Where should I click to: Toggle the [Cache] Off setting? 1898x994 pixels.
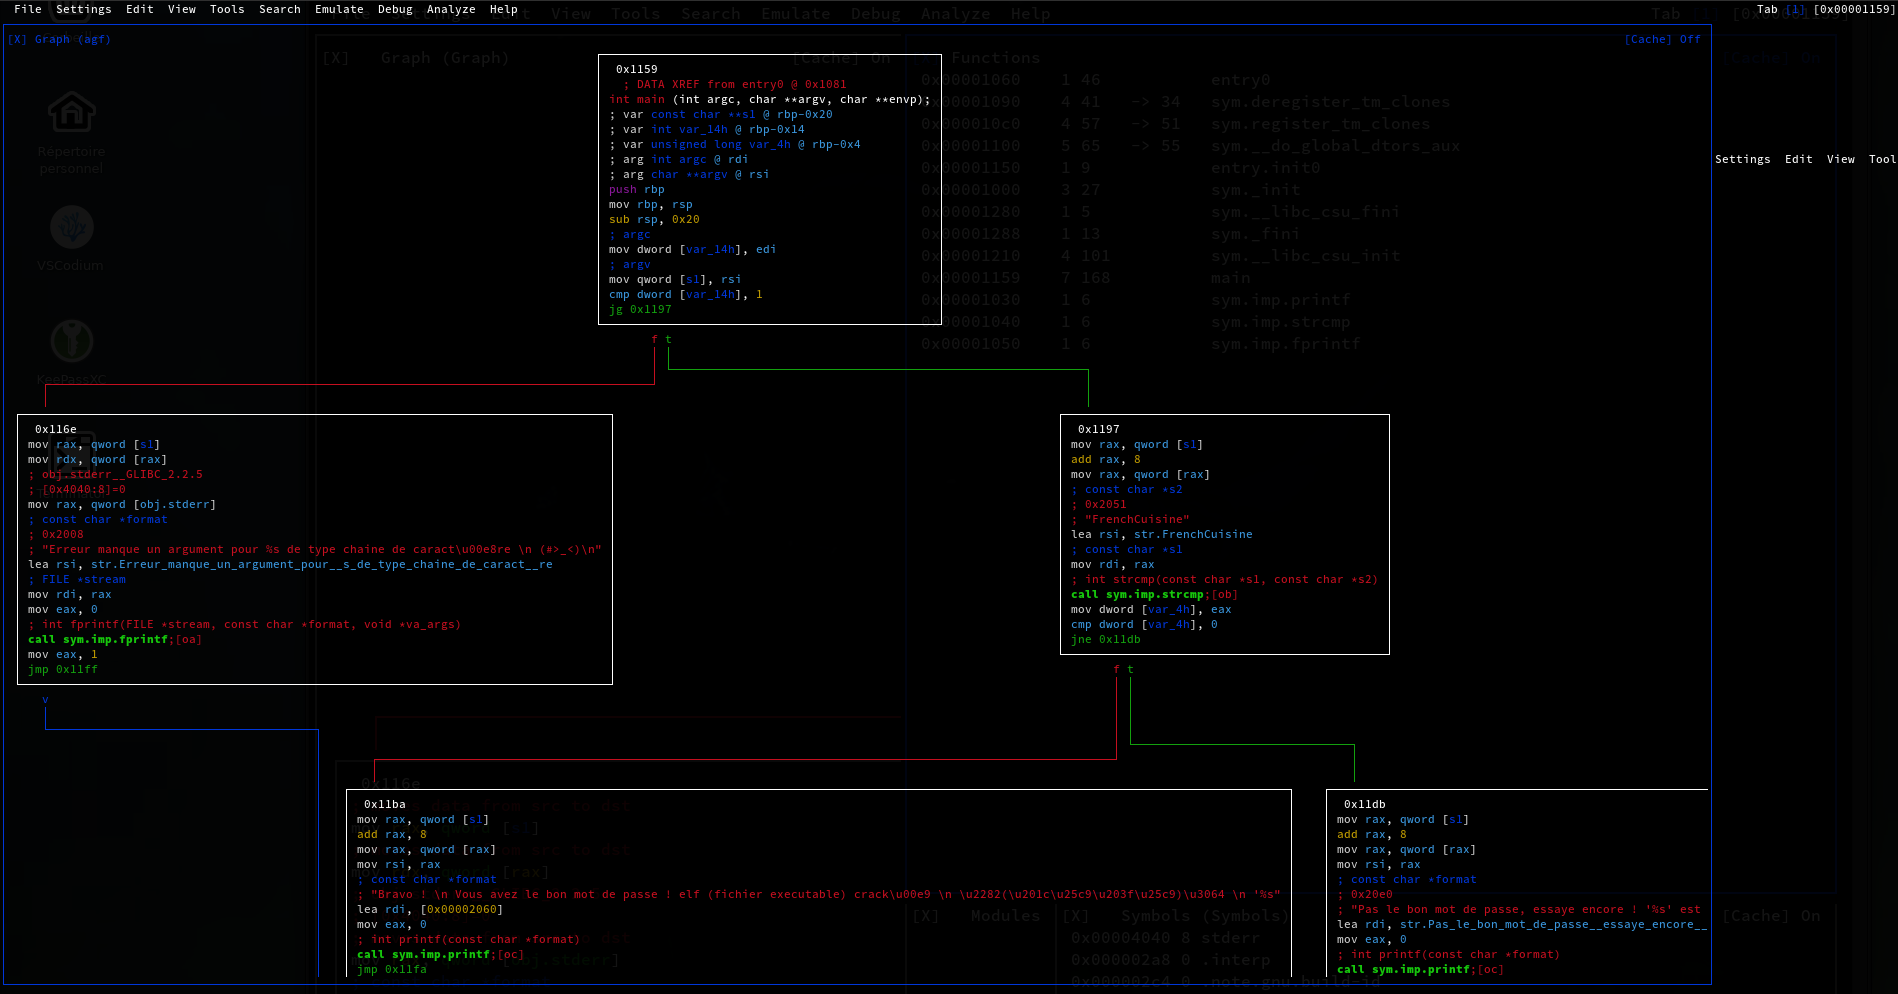(1662, 39)
